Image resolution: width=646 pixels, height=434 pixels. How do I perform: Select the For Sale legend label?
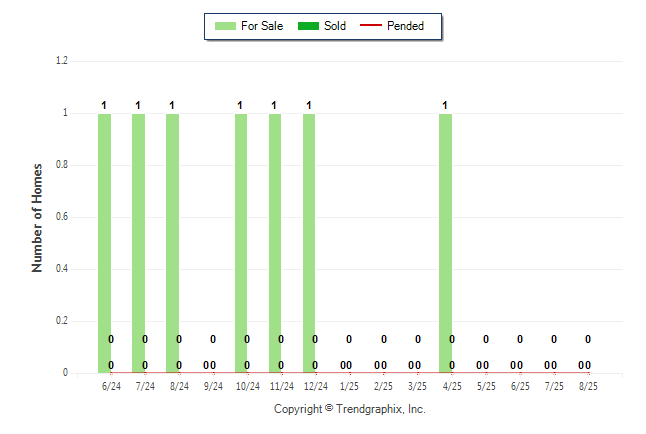[262, 26]
